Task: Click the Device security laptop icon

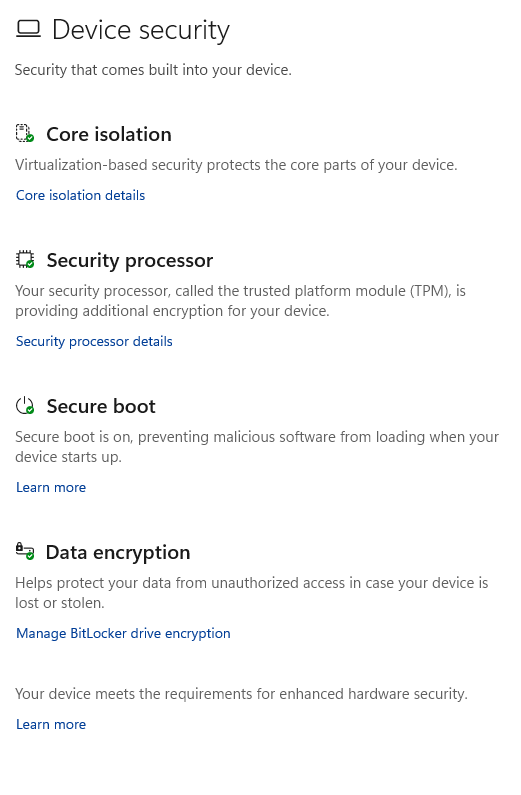Action: pyautogui.click(x=28, y=29)
